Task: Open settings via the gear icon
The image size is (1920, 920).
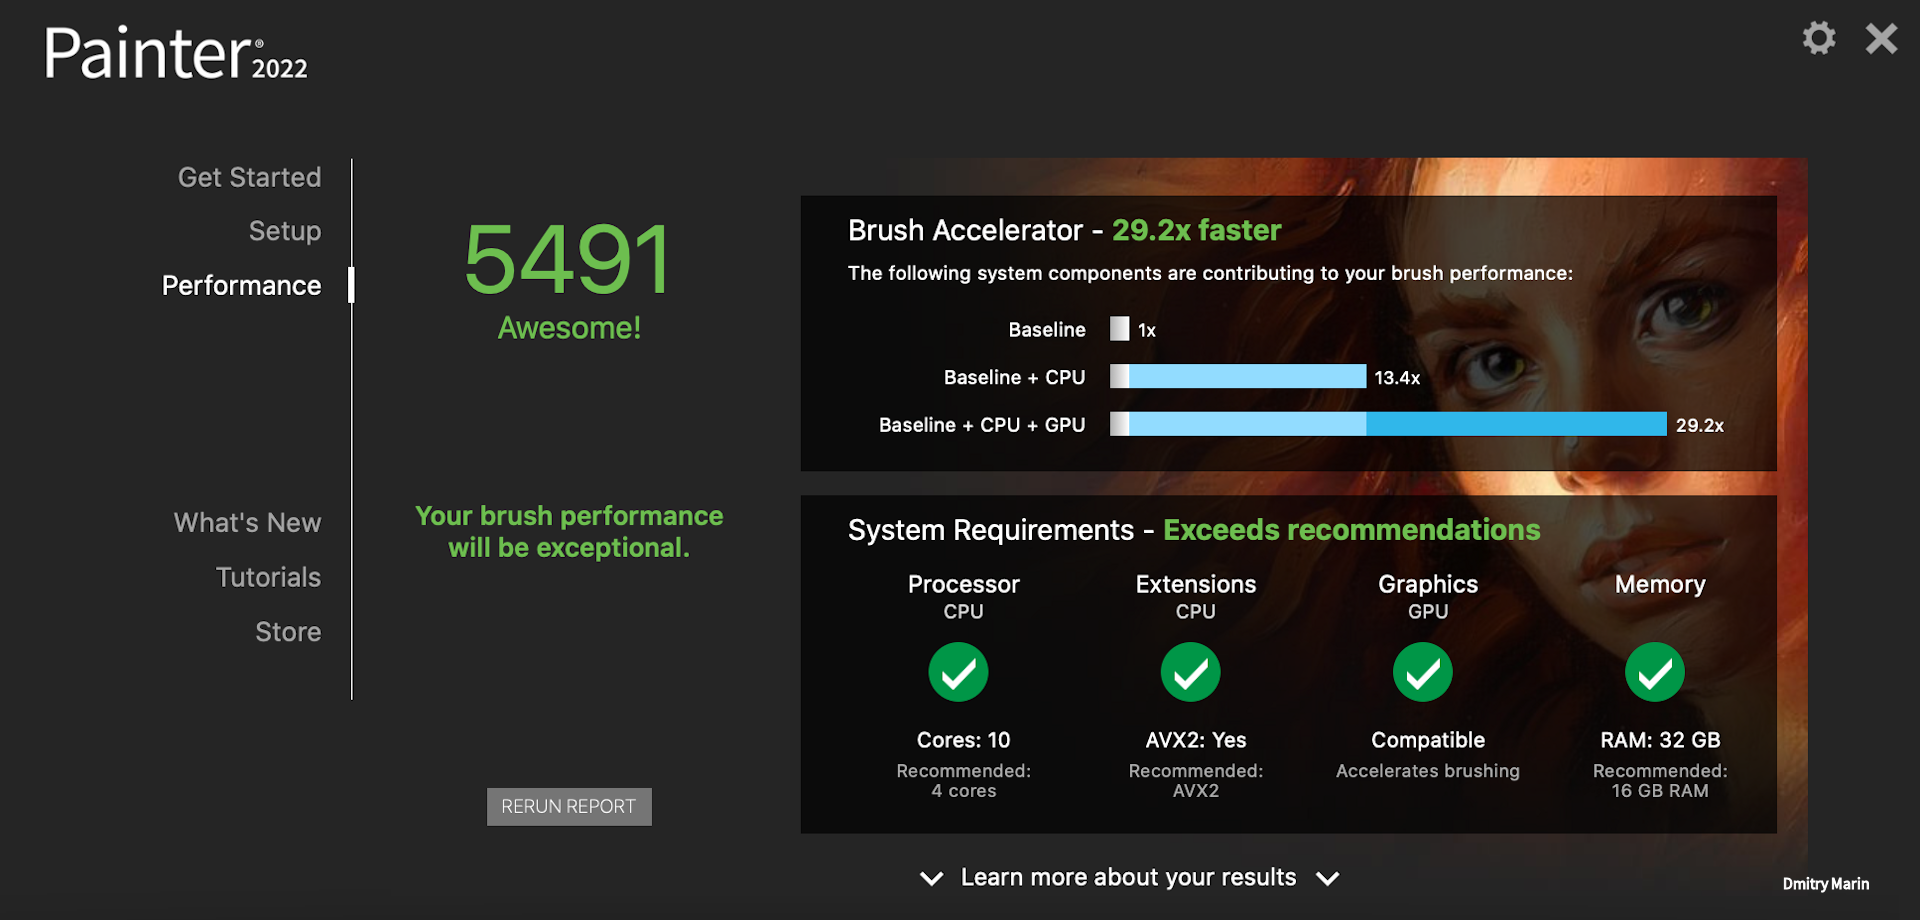Action: coord(1819,39)
